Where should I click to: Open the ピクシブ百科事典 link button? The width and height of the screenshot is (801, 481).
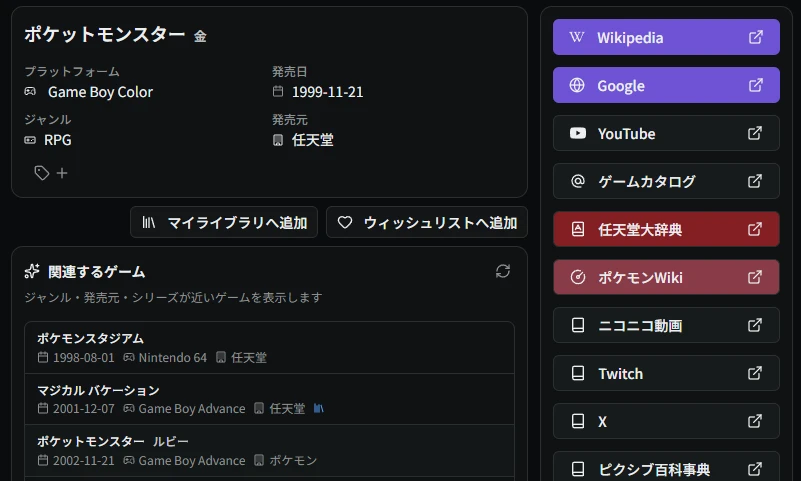(666, 467)
